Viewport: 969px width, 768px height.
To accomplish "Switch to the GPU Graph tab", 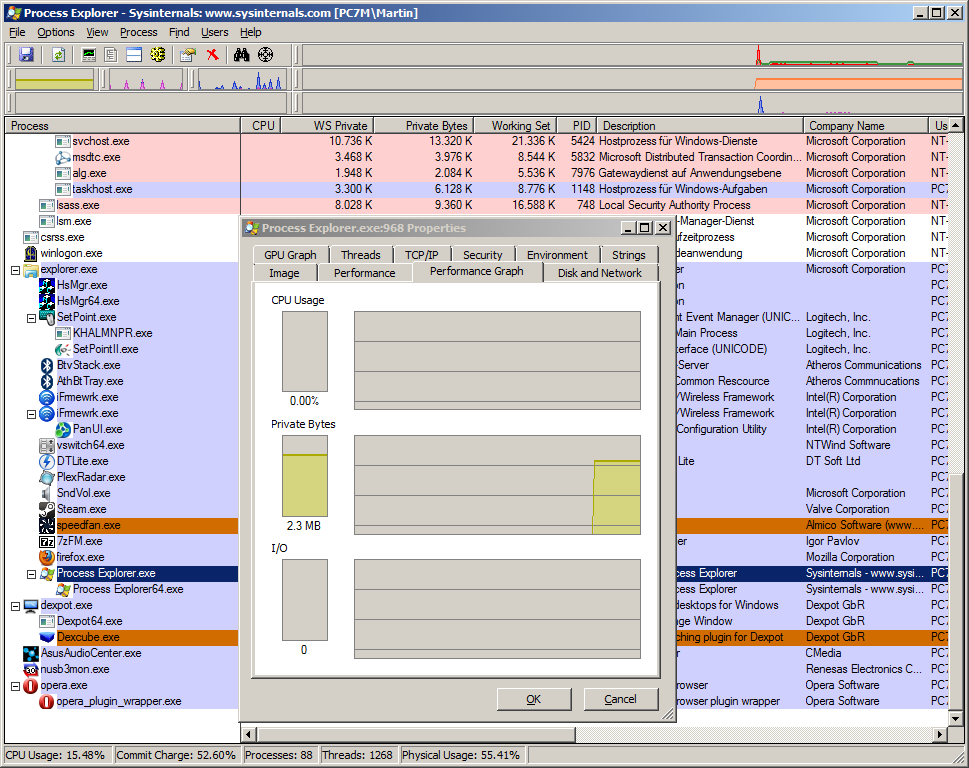I will click(x=290, y=255).
